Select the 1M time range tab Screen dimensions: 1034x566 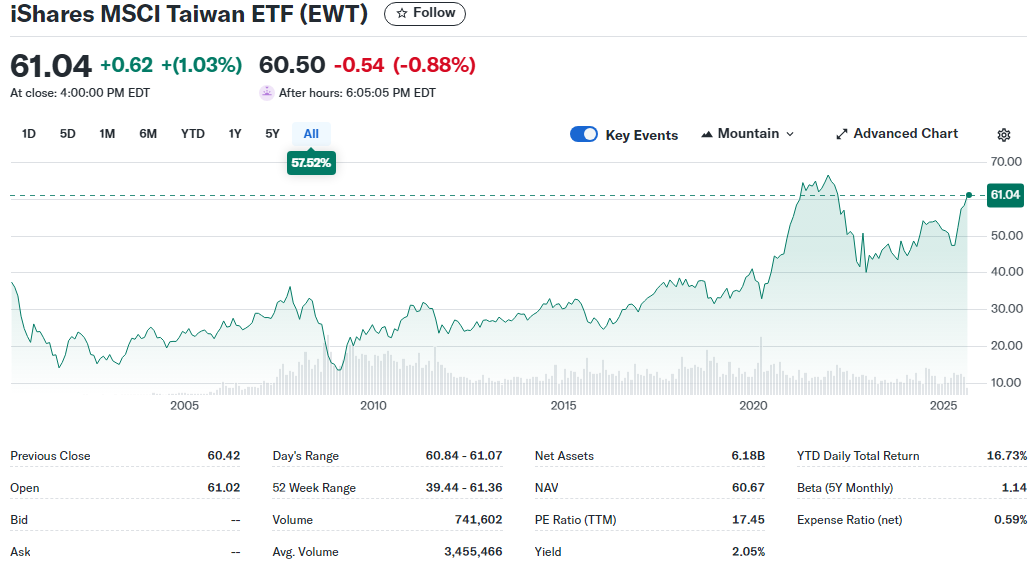click(x=107, y=134)
